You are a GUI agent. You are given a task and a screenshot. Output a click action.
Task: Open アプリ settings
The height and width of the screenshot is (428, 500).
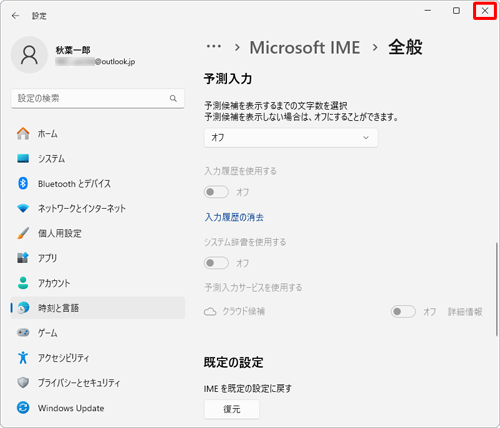pos(98,258)
